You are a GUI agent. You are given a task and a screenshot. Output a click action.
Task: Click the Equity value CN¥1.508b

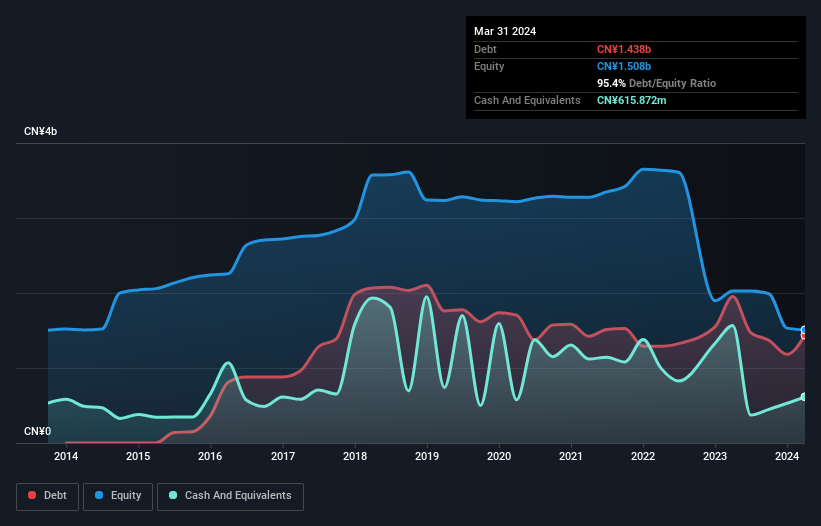point(624,66)
